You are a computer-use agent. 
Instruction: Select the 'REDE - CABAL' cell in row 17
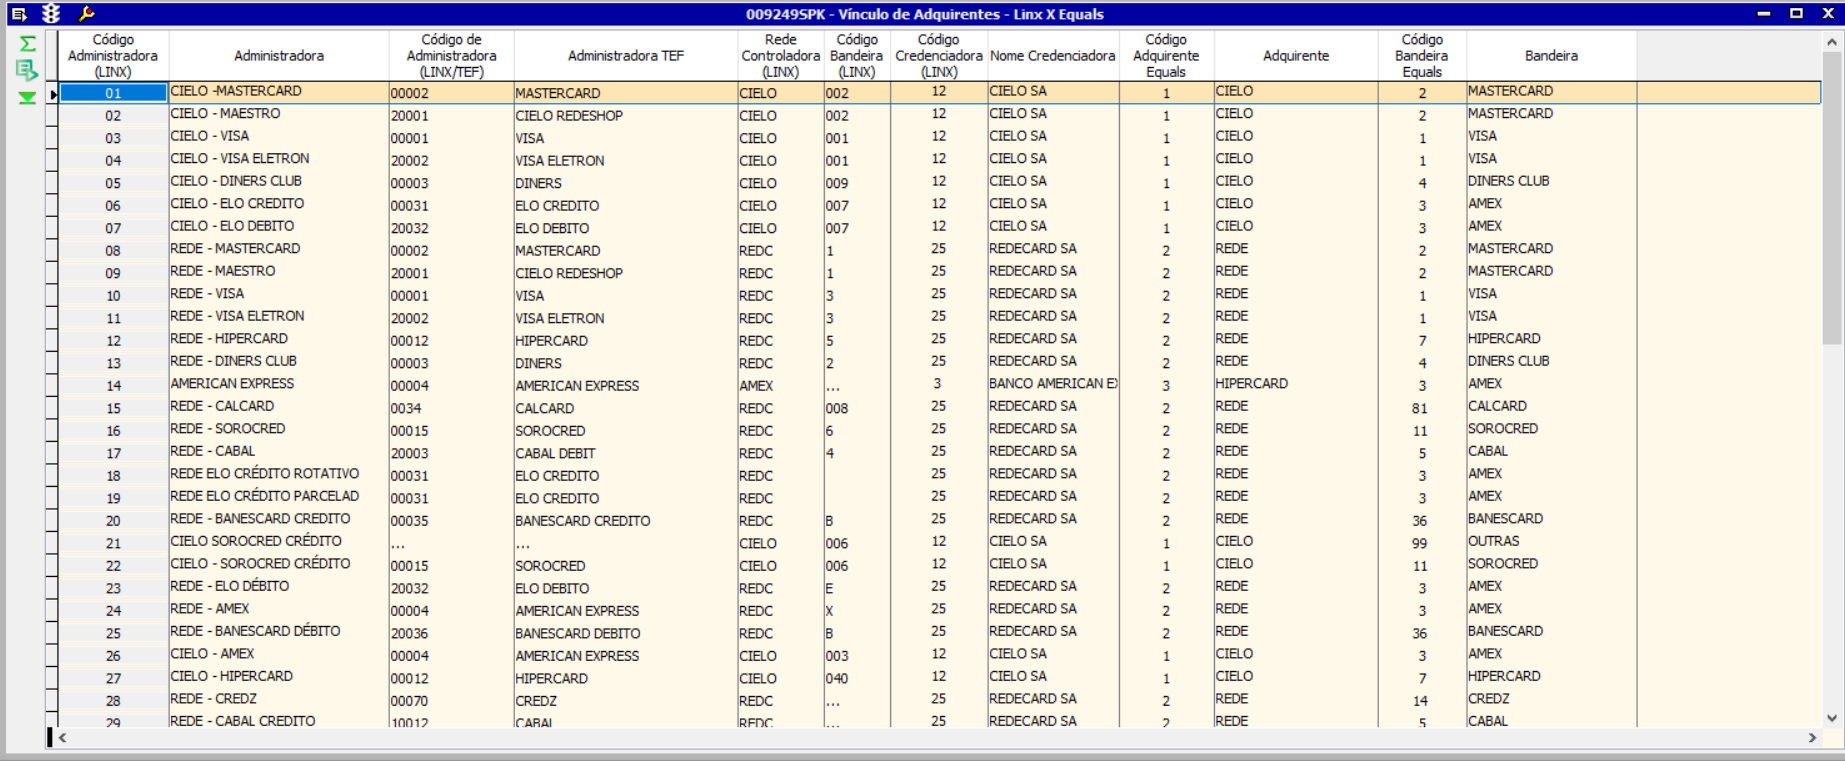pos(279,452)
